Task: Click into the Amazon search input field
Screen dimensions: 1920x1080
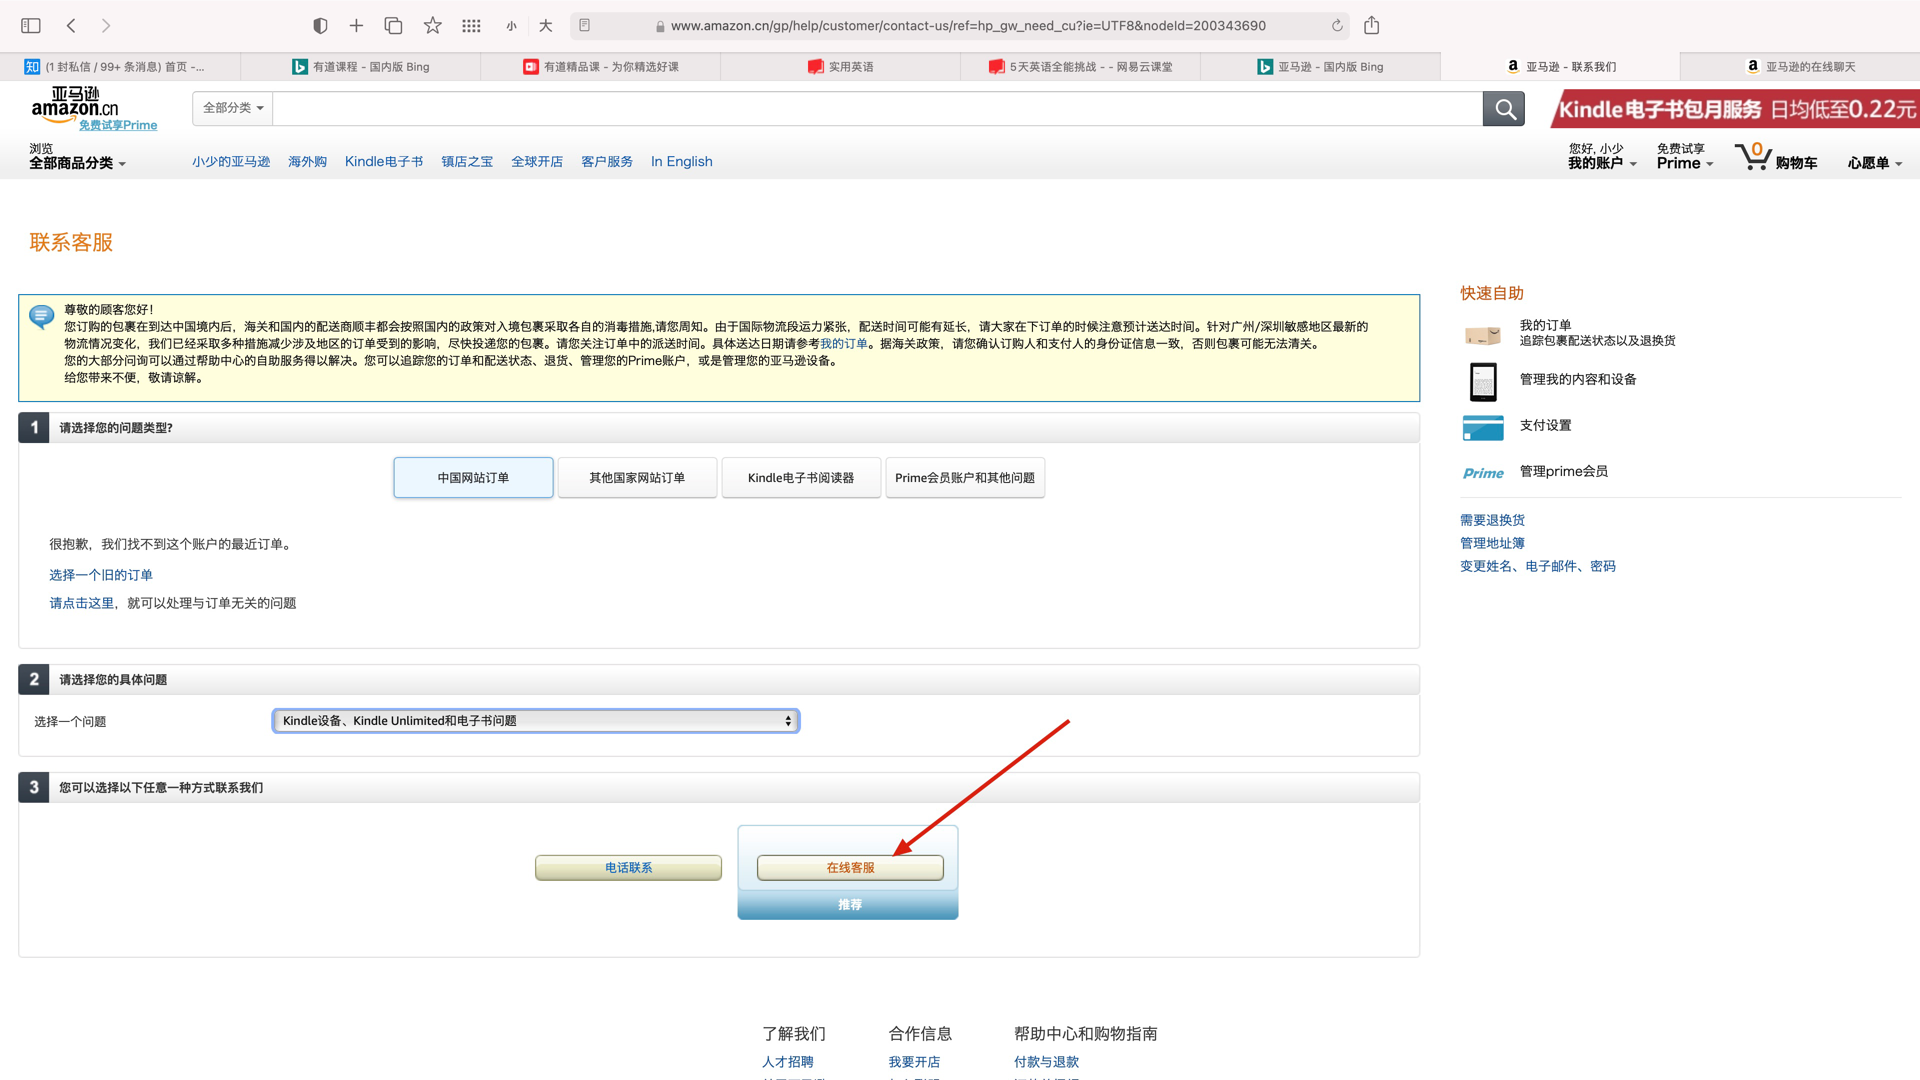Action: click(x=876, y=109)
